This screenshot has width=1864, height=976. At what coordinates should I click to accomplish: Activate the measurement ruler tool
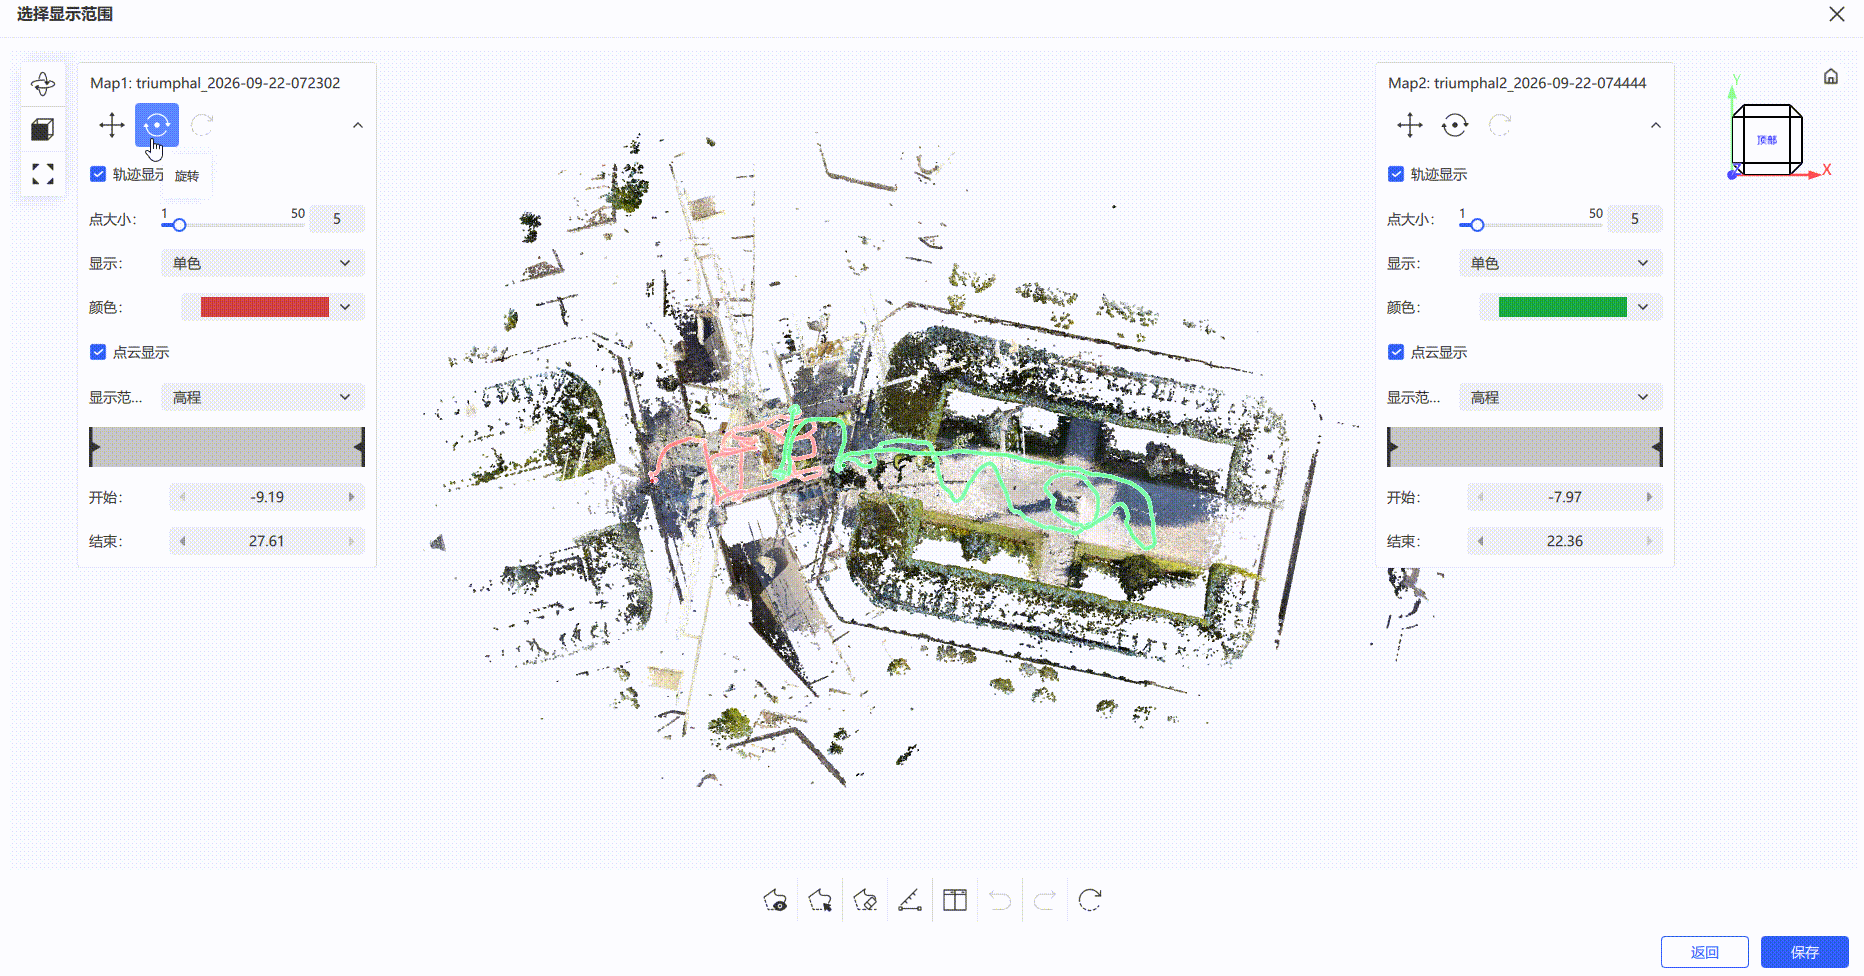click(910, 900)
